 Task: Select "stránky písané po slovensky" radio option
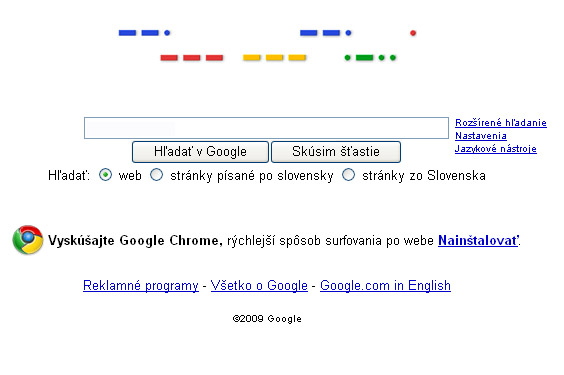pos(156,175)
